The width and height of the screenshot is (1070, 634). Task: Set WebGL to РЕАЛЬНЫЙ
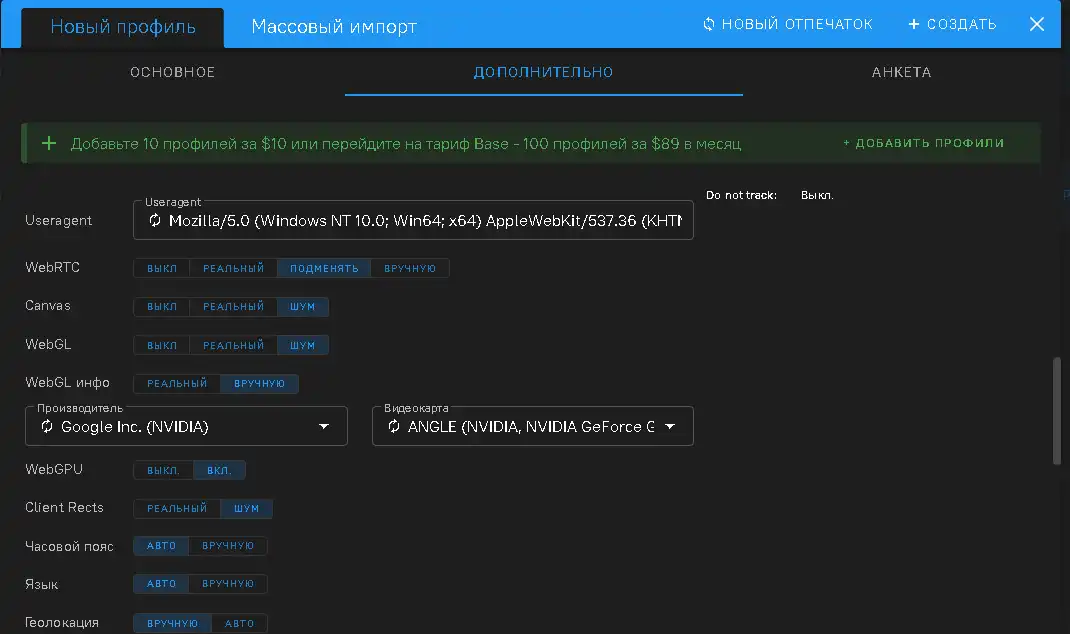tap(233, 345)
